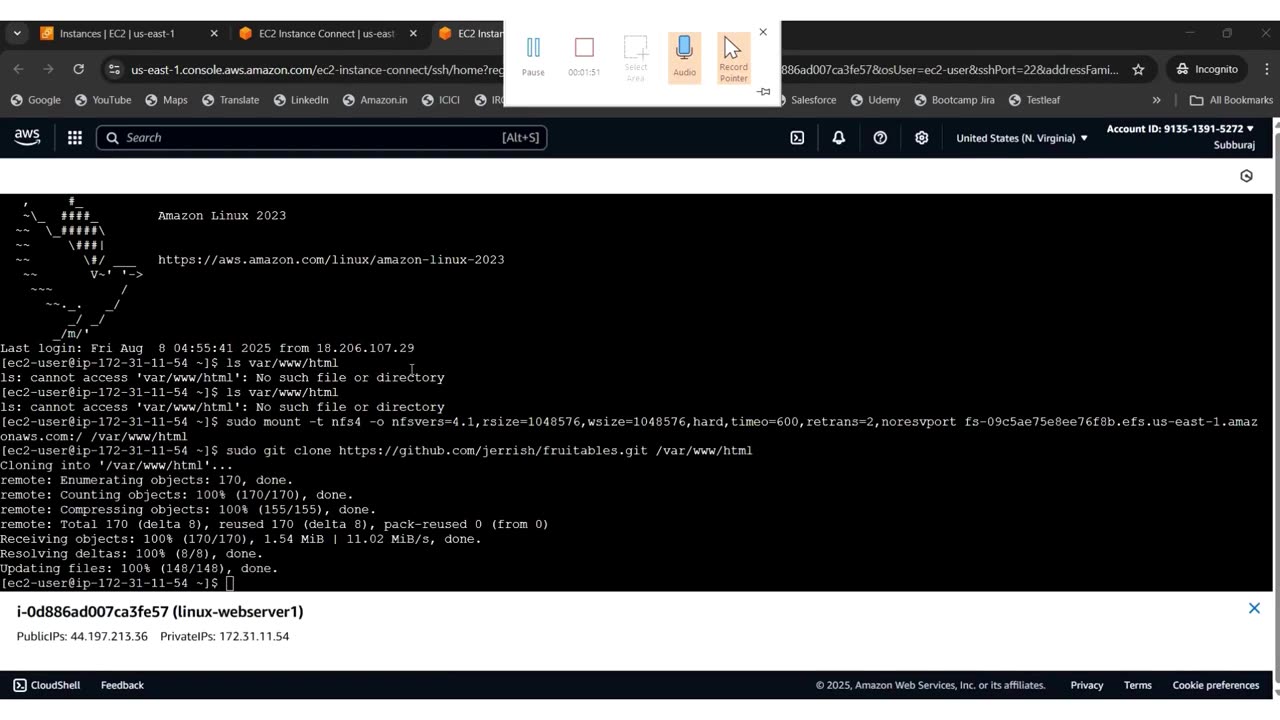1280x720 pixels.
Task: Switch to Instances | EC2 tab
Action: click(x=117, y=33)
